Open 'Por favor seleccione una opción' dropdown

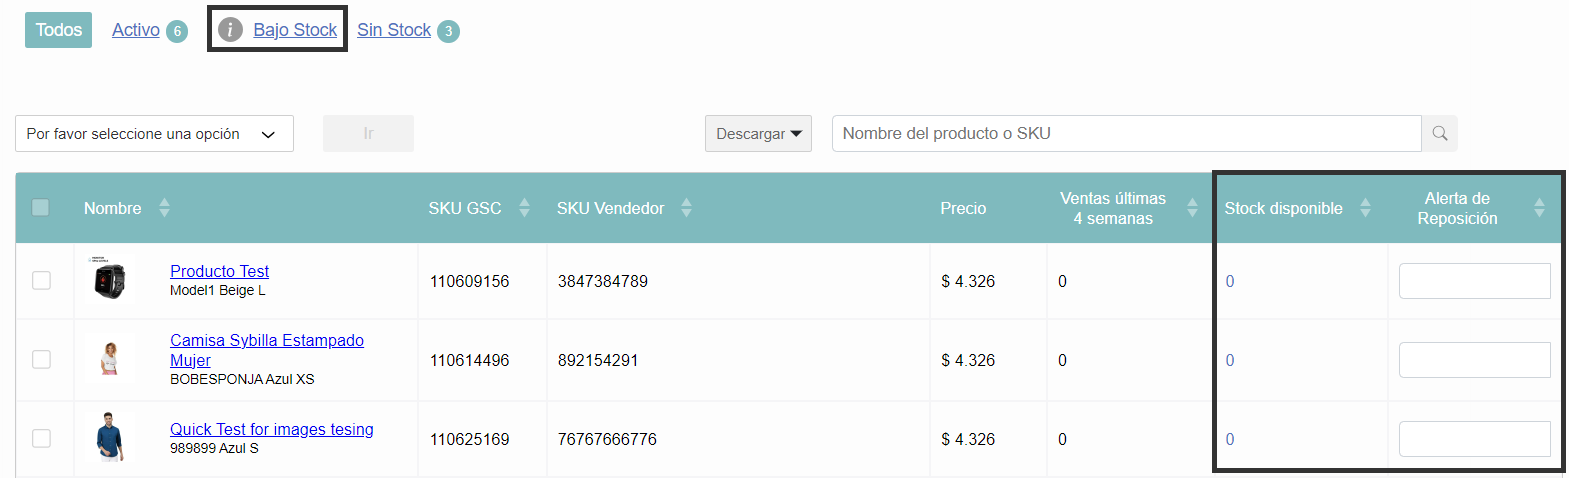(x=154, y=133)
